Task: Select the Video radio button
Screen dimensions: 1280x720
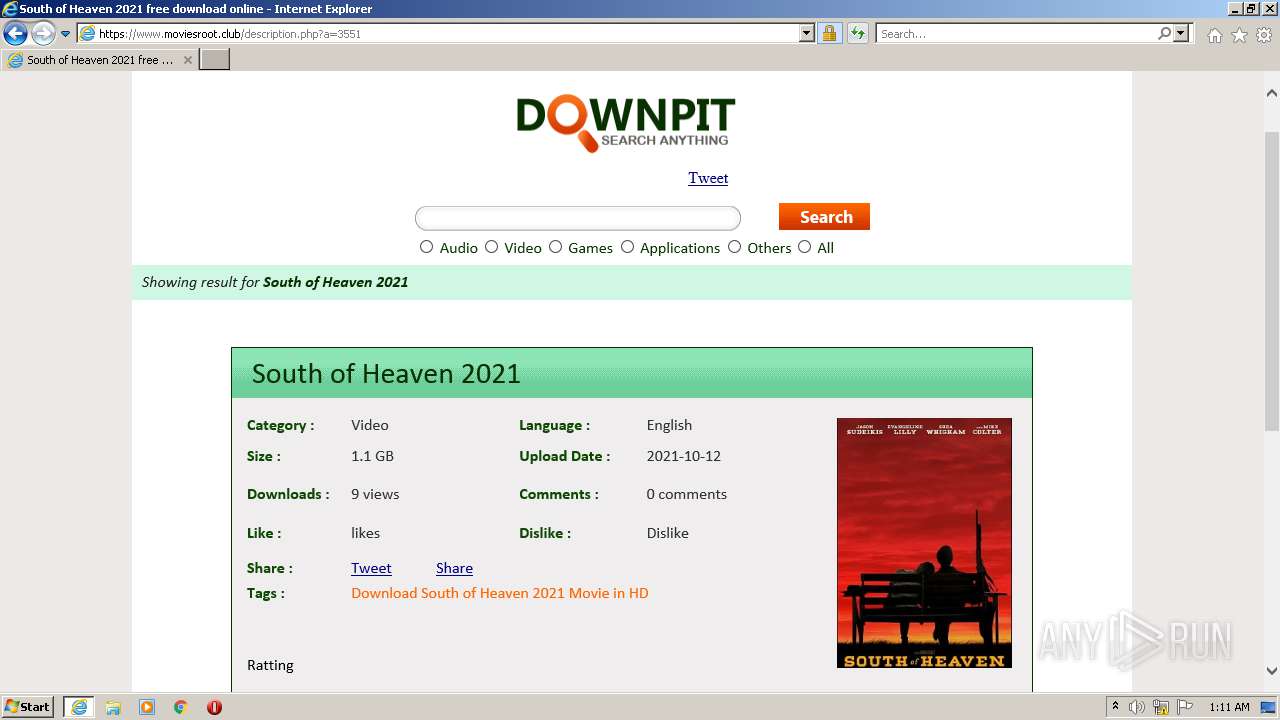Action: pos(492,247)
